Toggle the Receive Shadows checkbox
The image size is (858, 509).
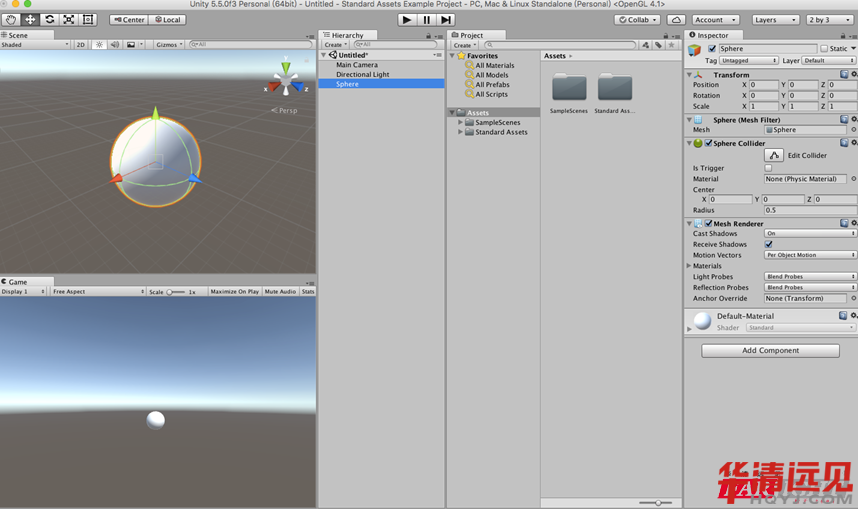[x=769, y=244]
